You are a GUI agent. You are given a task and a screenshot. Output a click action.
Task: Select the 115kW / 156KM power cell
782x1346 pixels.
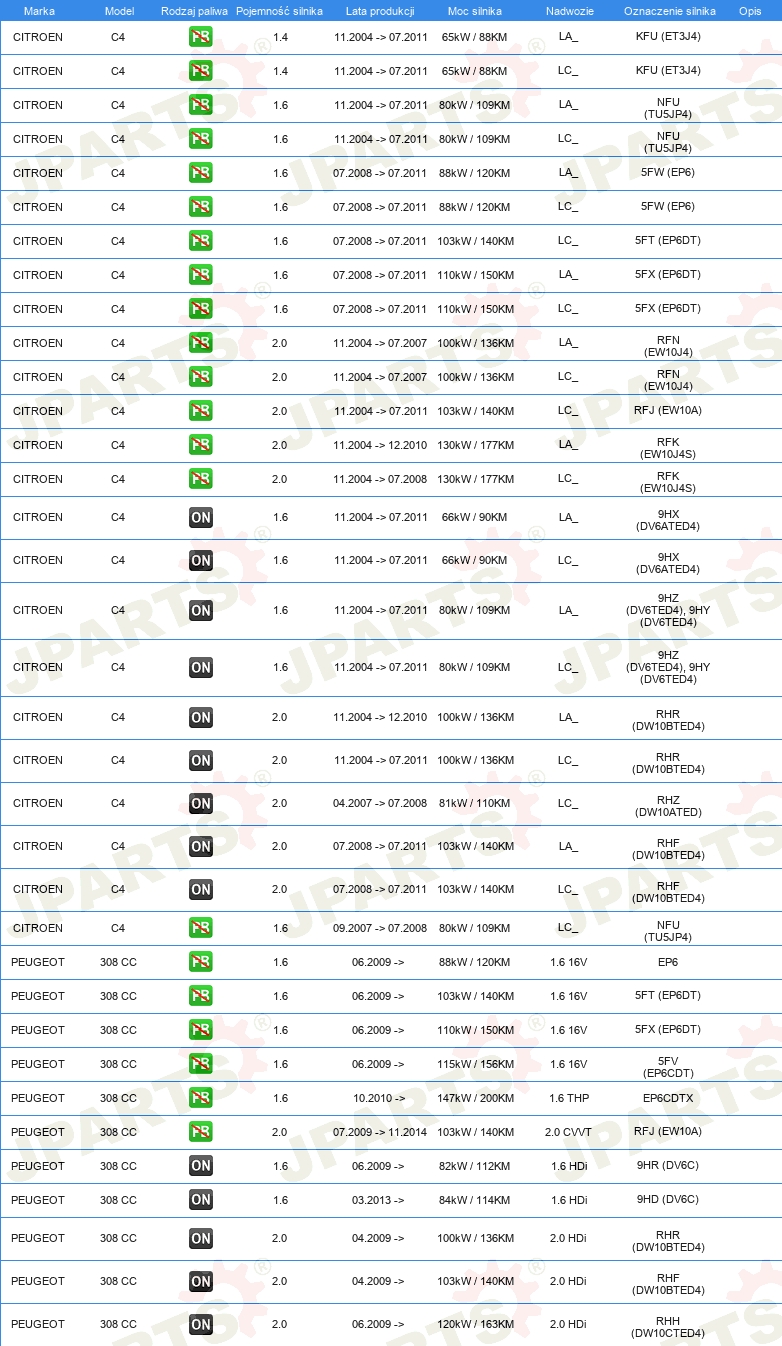[x=476, y=1064]
